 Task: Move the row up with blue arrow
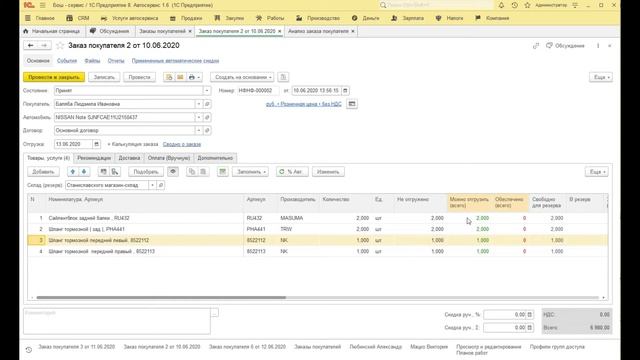[x=73, y=172]
